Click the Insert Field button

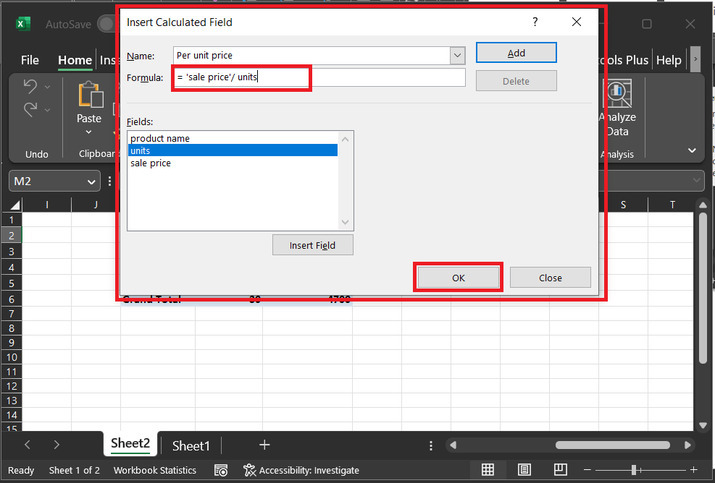[312, 245]
